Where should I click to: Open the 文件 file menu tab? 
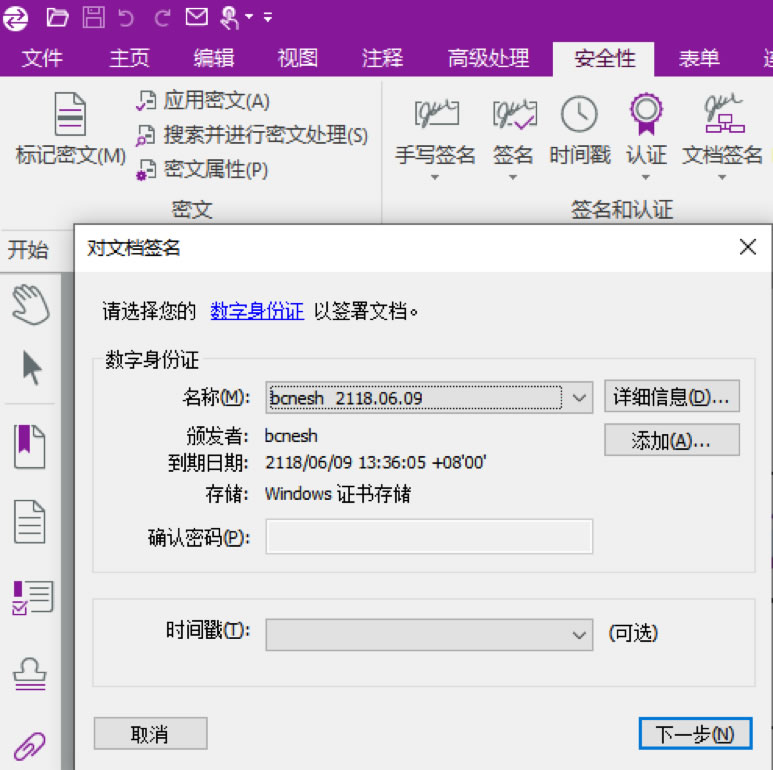click(x=42, y=58)
